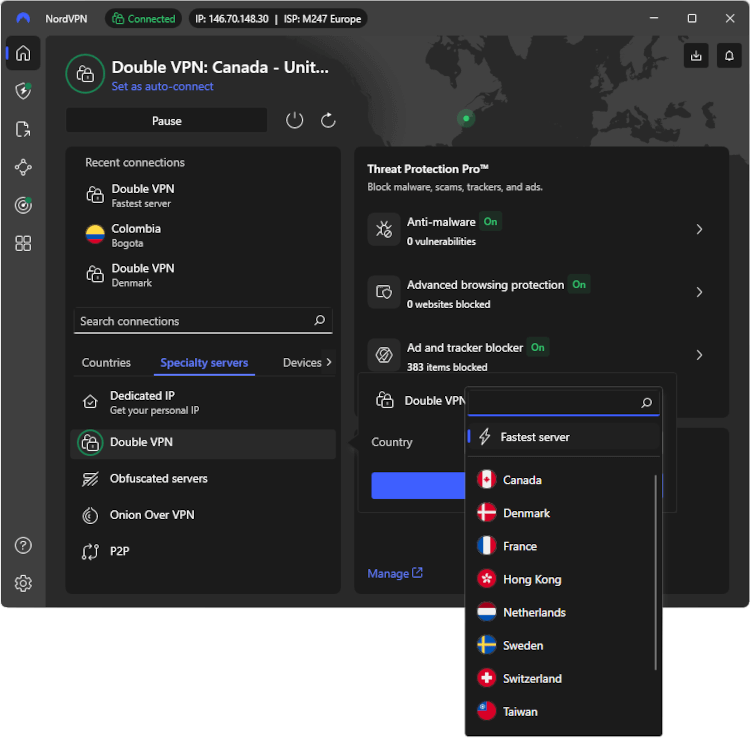Open Meshnet icon in sidebar

coord(23,167)
